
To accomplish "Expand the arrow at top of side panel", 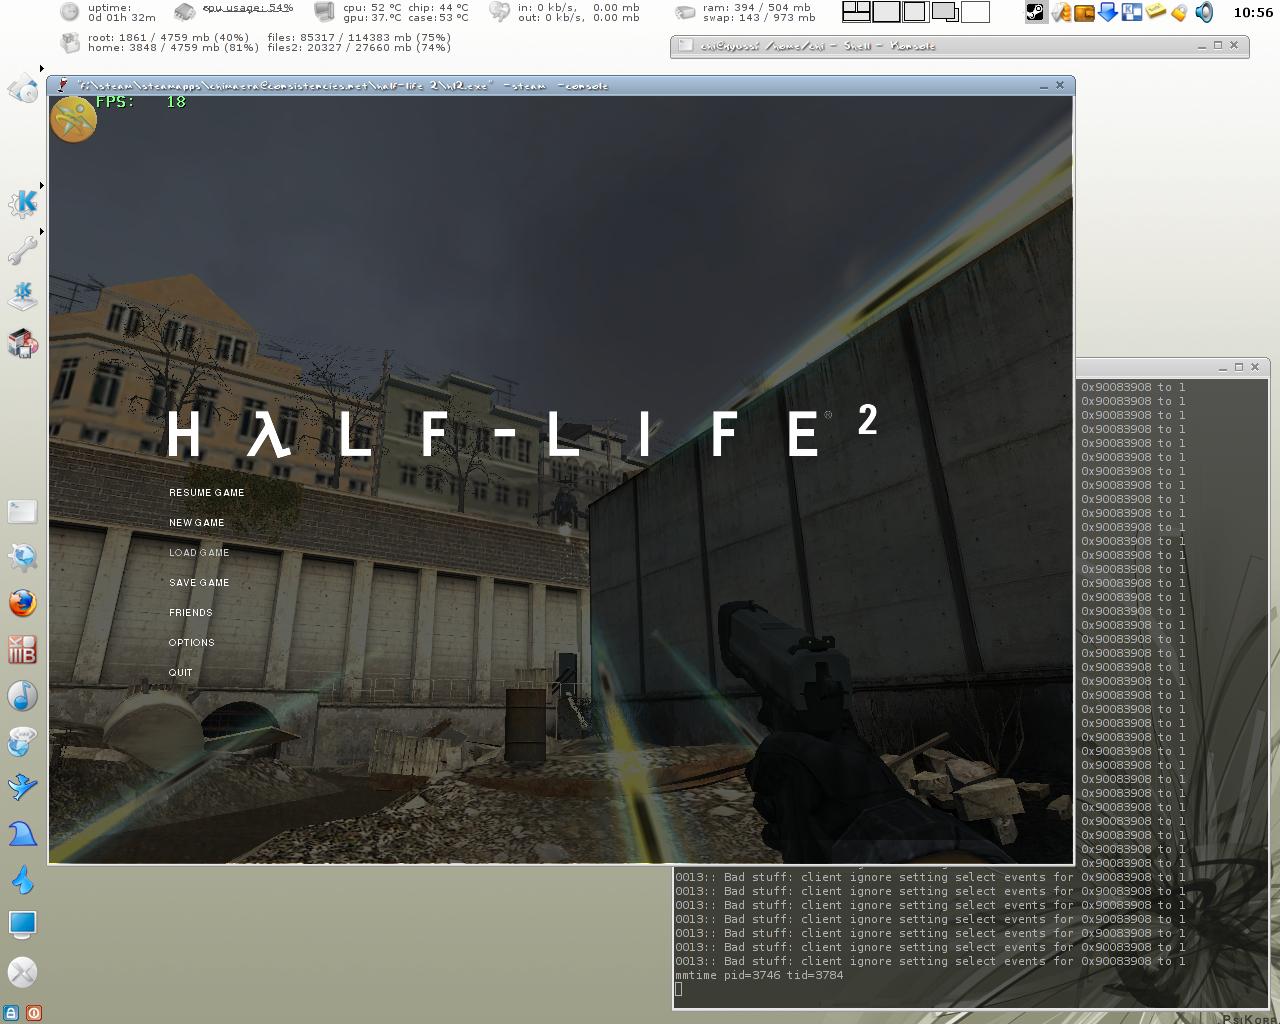I will (x=41, y=69).
